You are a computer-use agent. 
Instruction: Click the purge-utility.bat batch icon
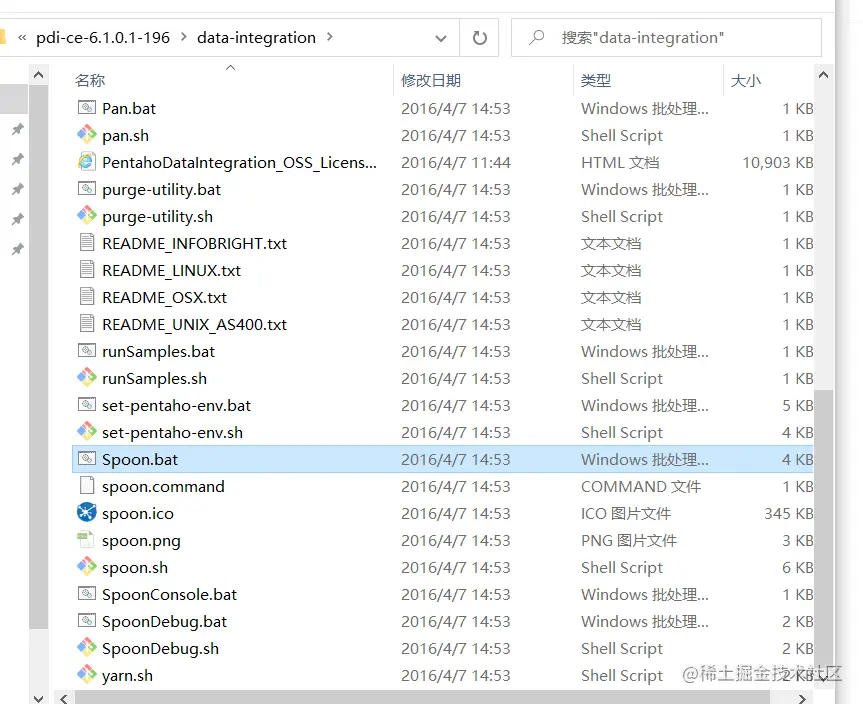(86, 189)
